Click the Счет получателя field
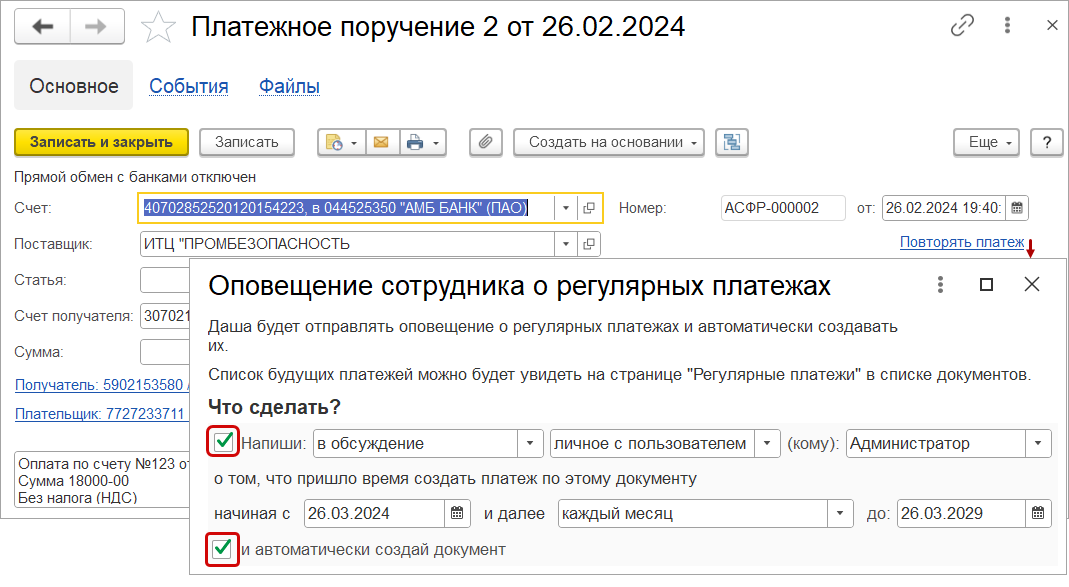Screen dimensions: 1069x587 (165, 316)
